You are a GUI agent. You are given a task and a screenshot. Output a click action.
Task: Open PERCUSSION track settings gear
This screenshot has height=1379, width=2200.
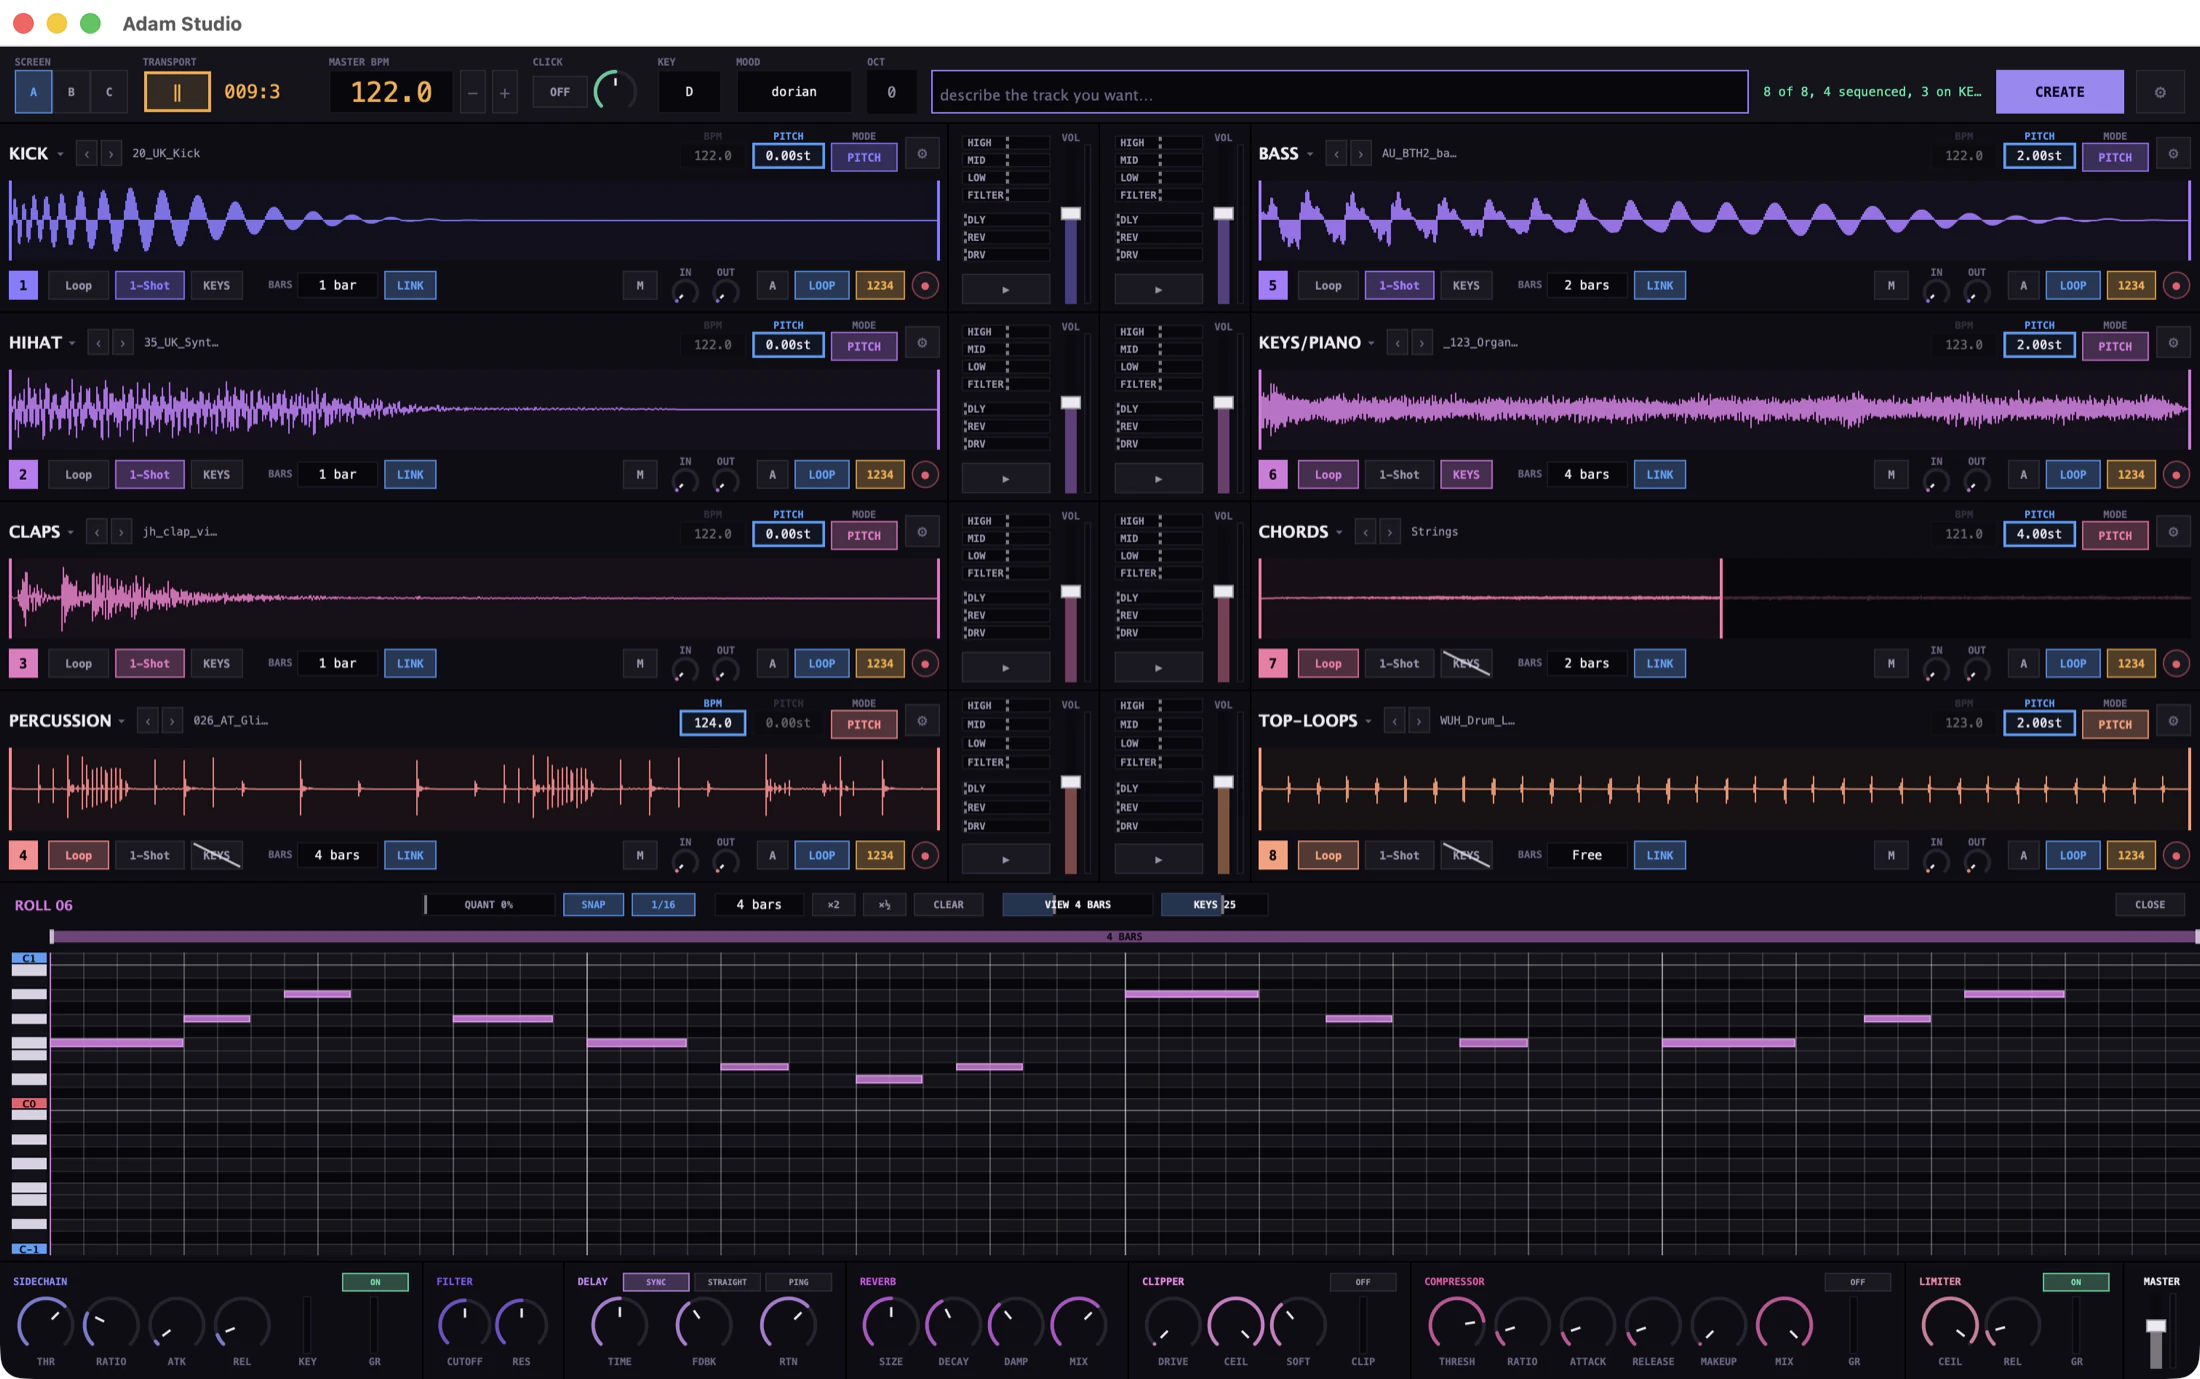(x=922, y=721)
